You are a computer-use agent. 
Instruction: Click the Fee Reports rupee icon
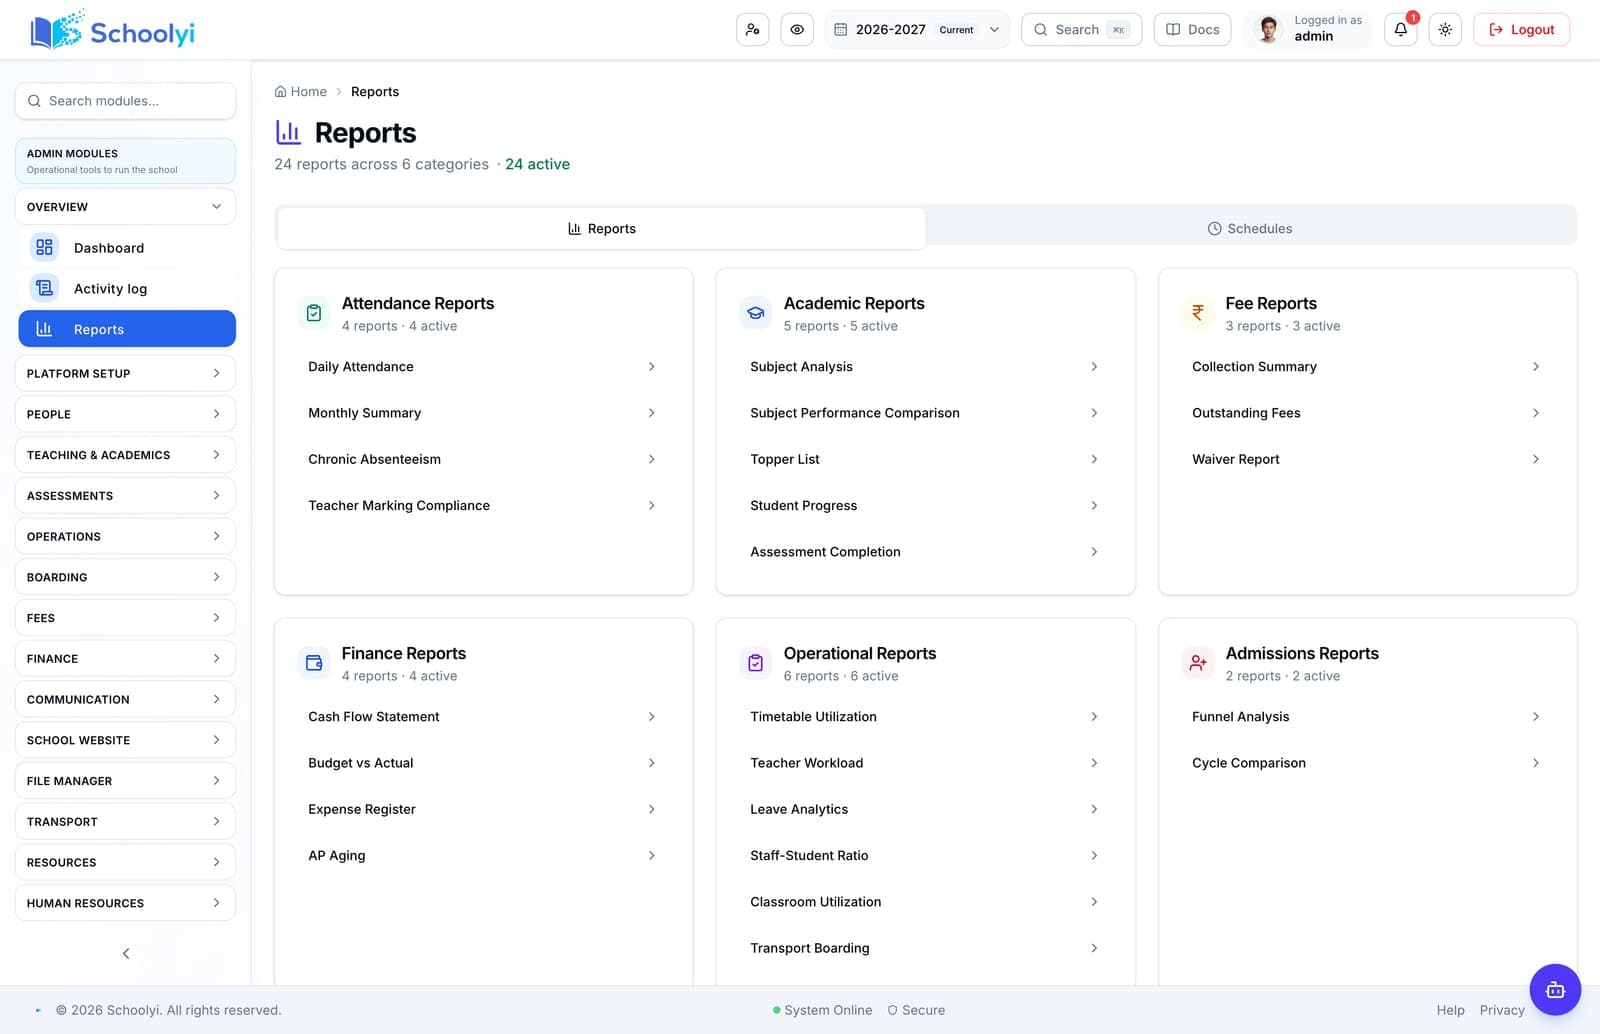pyautogui.click(x=1198, y=313)
